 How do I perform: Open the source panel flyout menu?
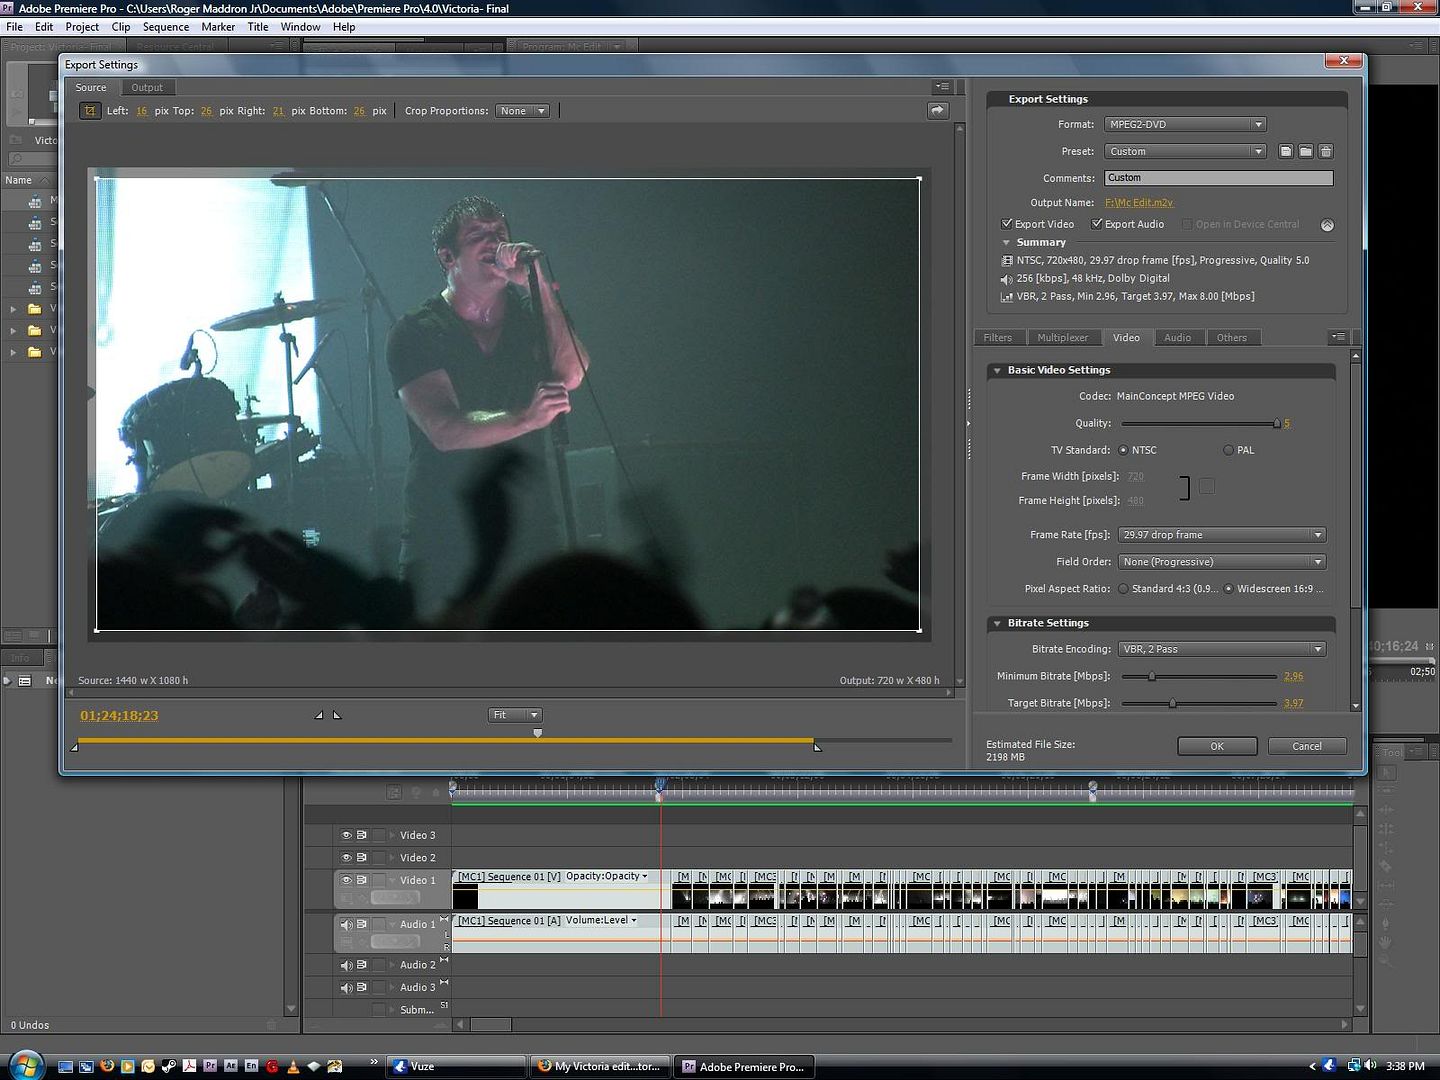click(x=942, y=87)
